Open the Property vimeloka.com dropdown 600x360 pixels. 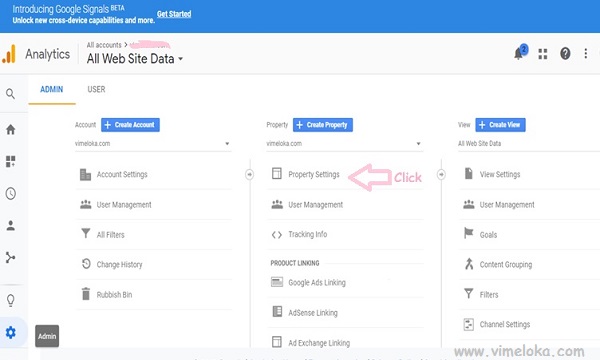click(x=345, y=143)
